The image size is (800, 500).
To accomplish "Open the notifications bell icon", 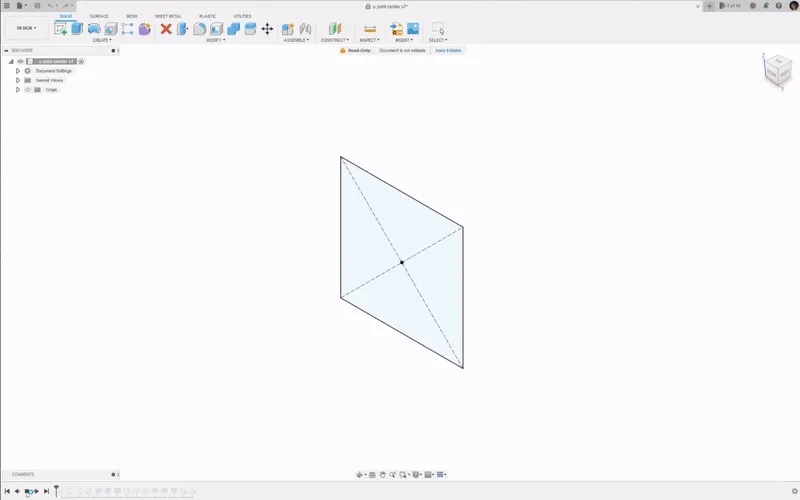I will tap(766, 6).
